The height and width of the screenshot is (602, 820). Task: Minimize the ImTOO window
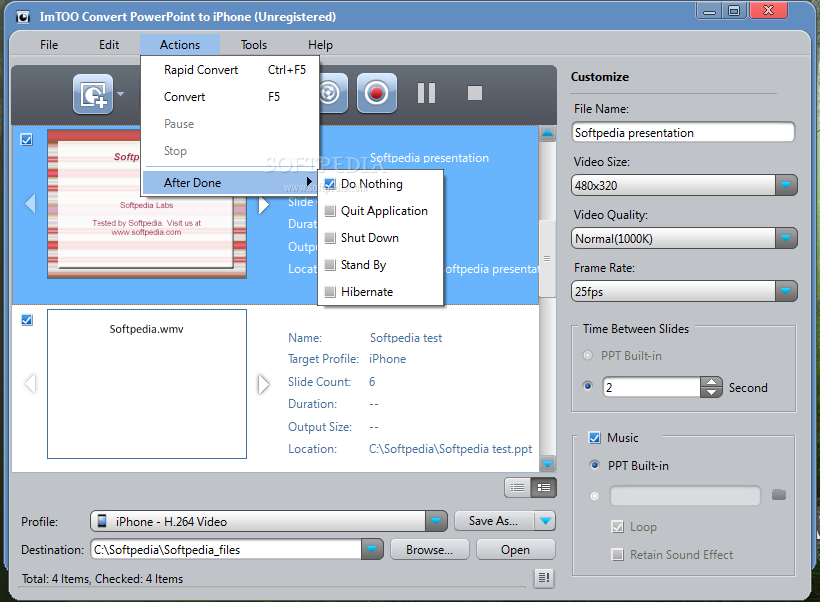click(710, 11)
